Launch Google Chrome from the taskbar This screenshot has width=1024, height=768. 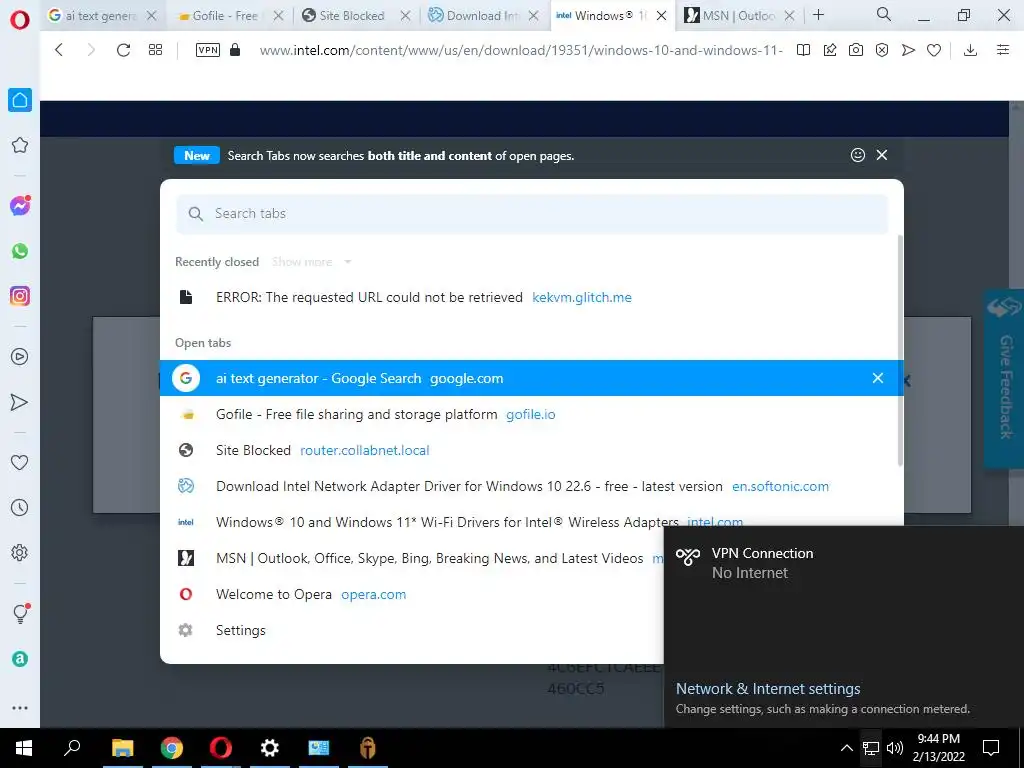tap(172, 748)
